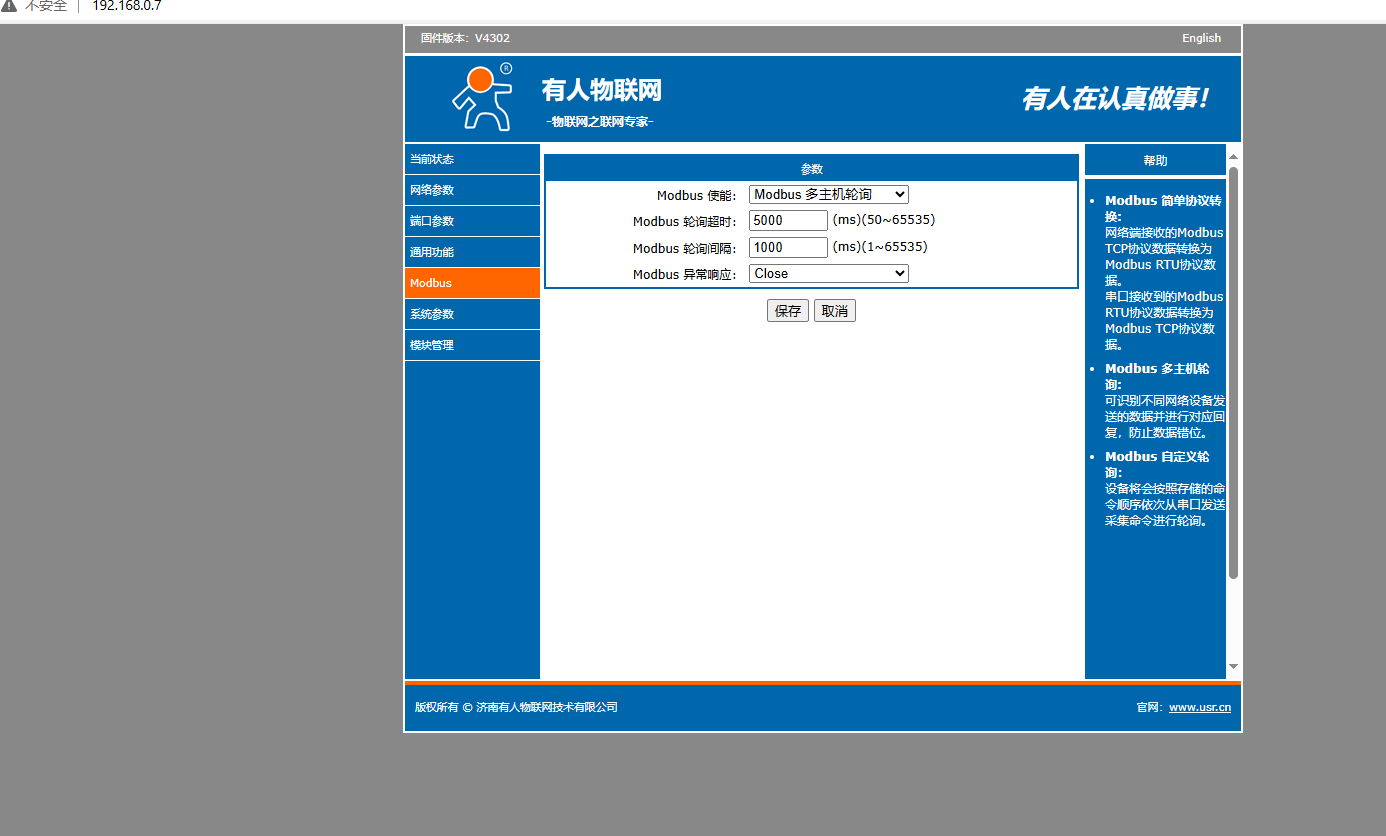Click the 帮助 panel header
The height and width of the screenshot is (836, 1386).
tap(1155, 160)
